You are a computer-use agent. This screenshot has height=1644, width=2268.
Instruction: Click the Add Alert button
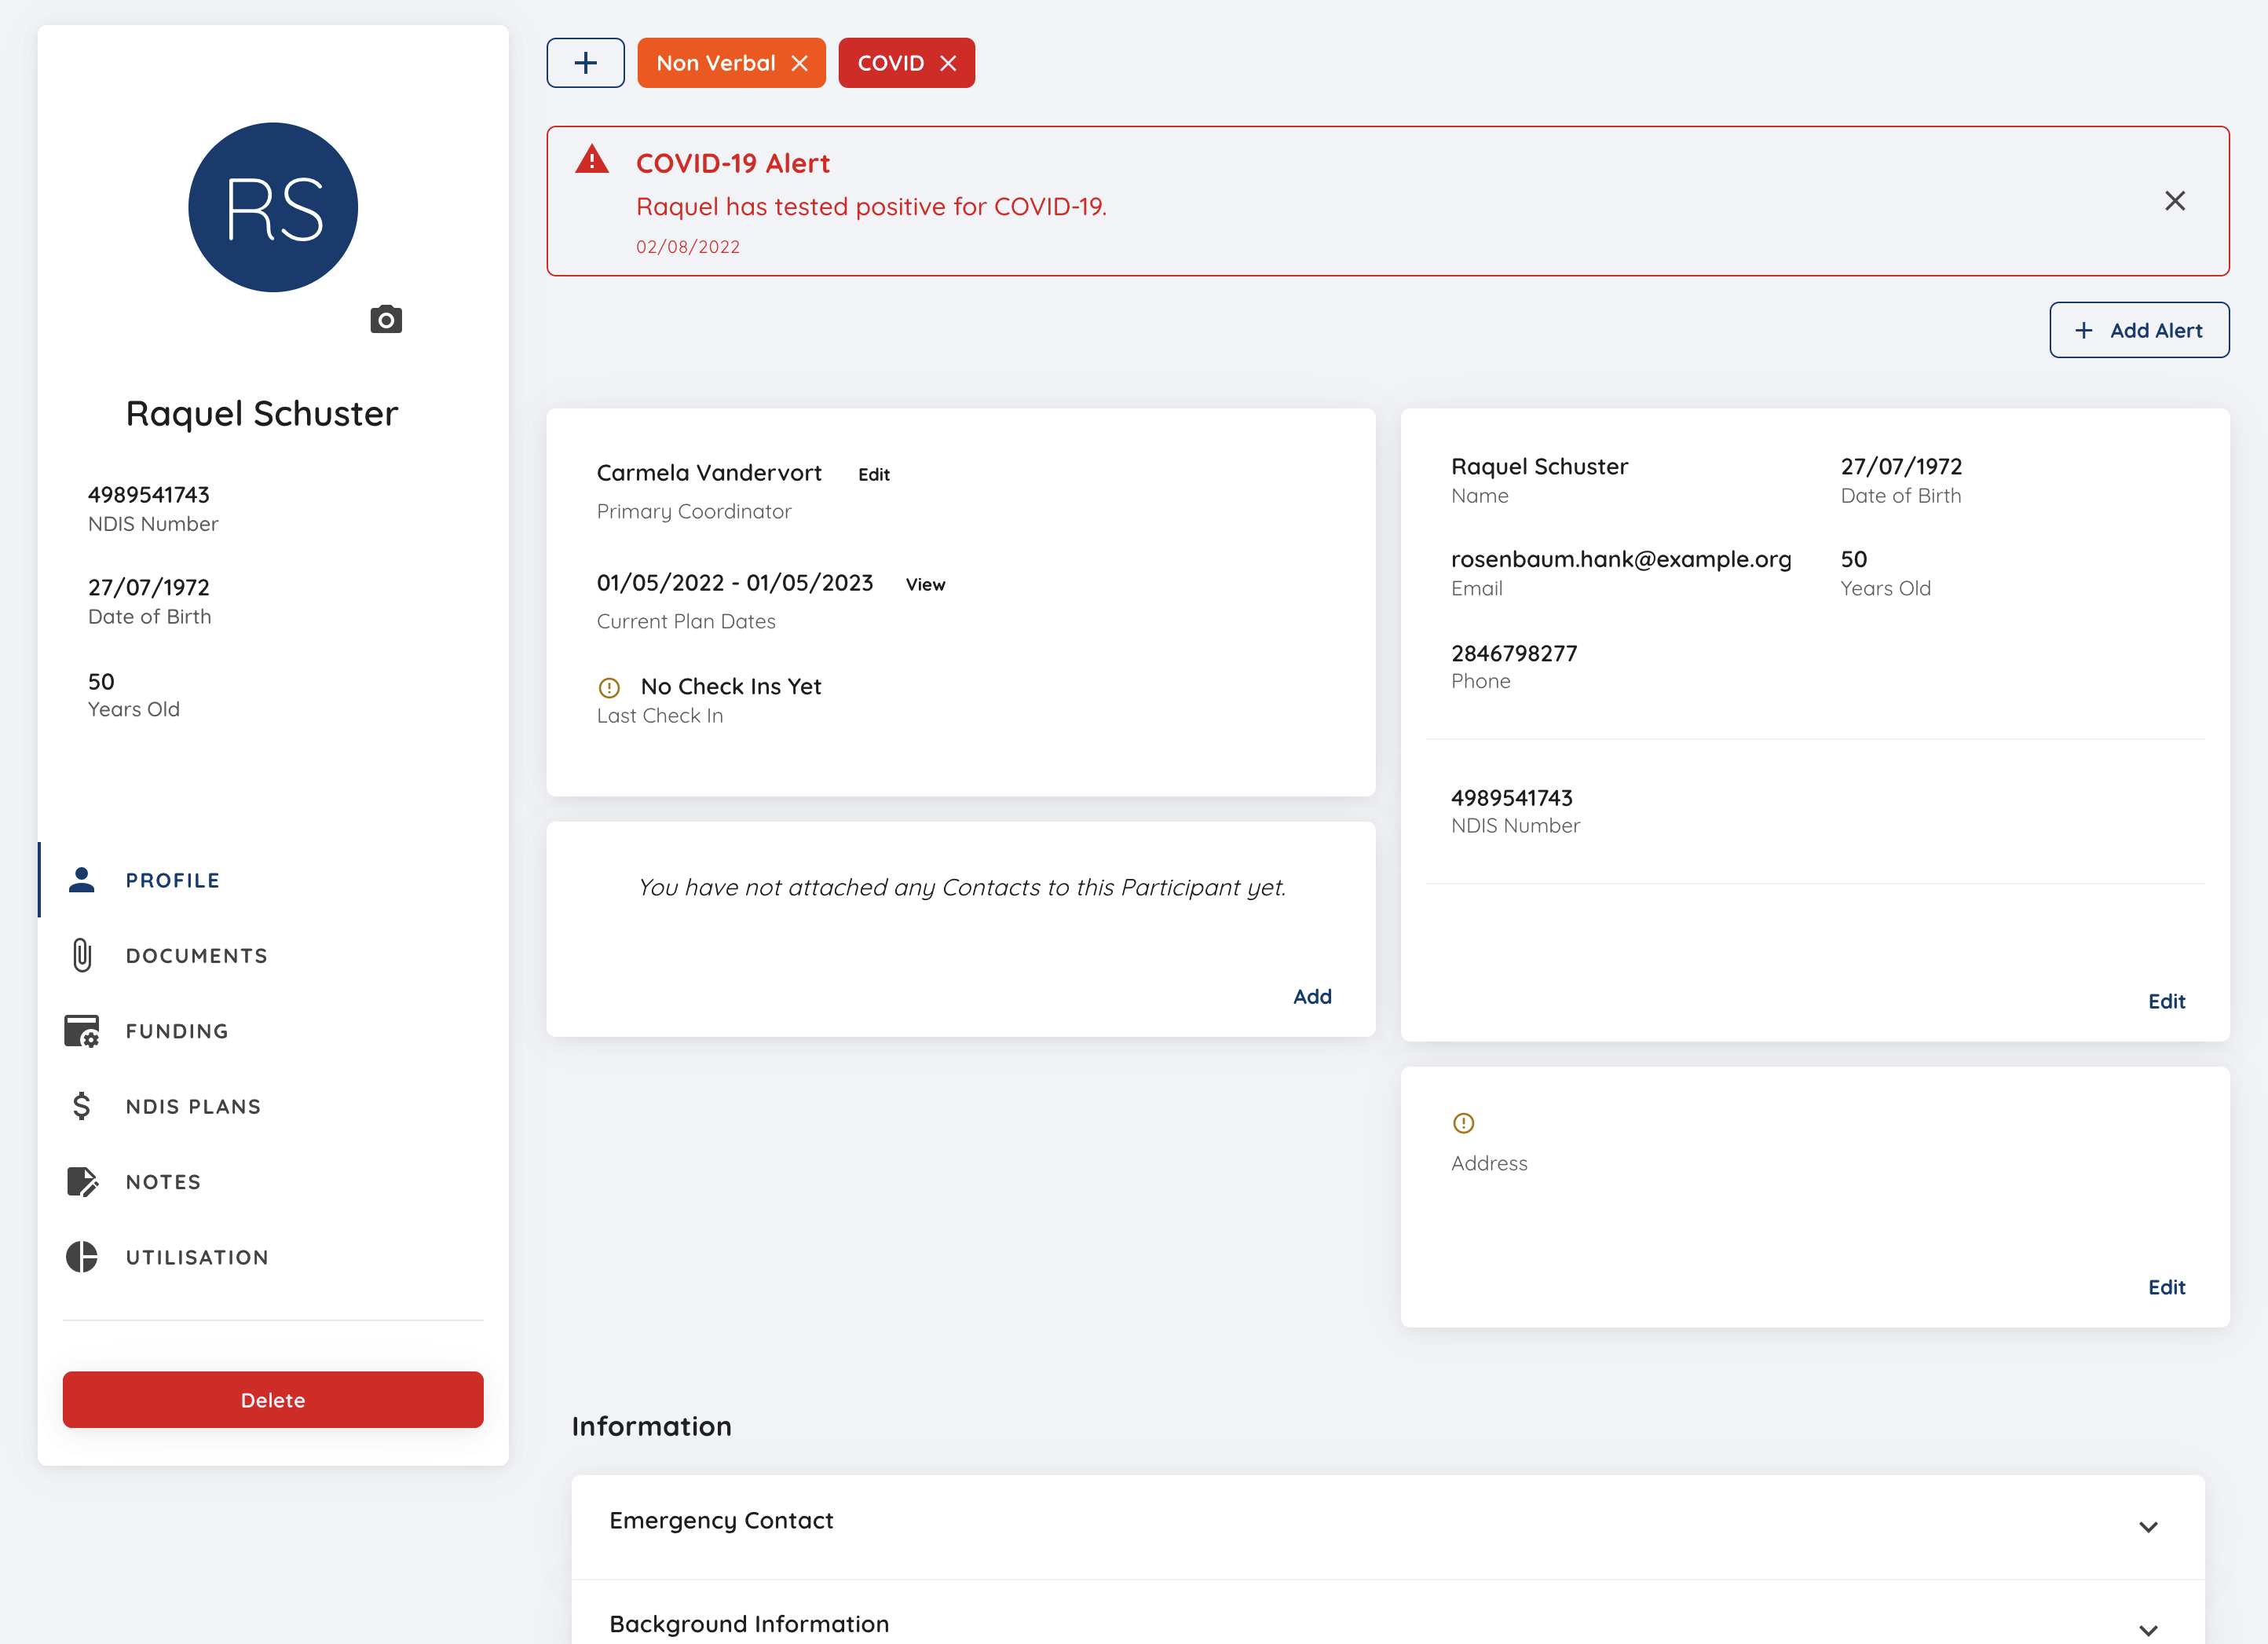point(2139,330)
